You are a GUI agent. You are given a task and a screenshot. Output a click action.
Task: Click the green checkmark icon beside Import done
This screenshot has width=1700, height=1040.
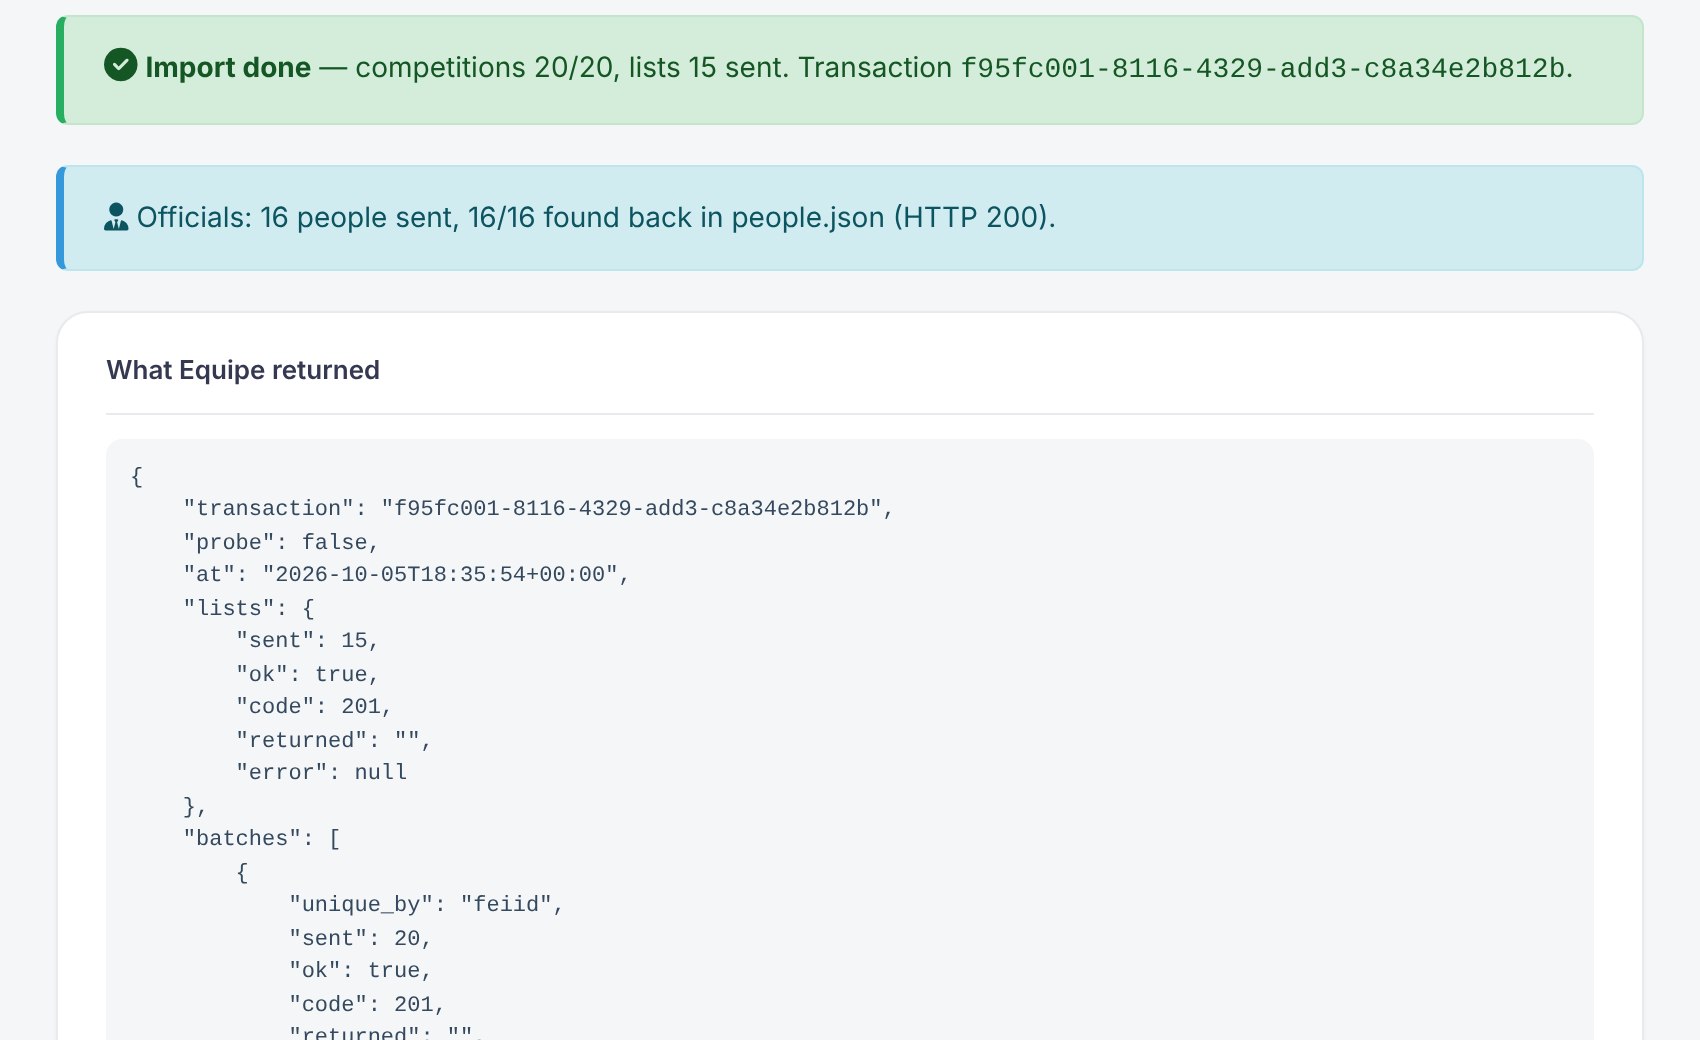[x=120, y=65]
